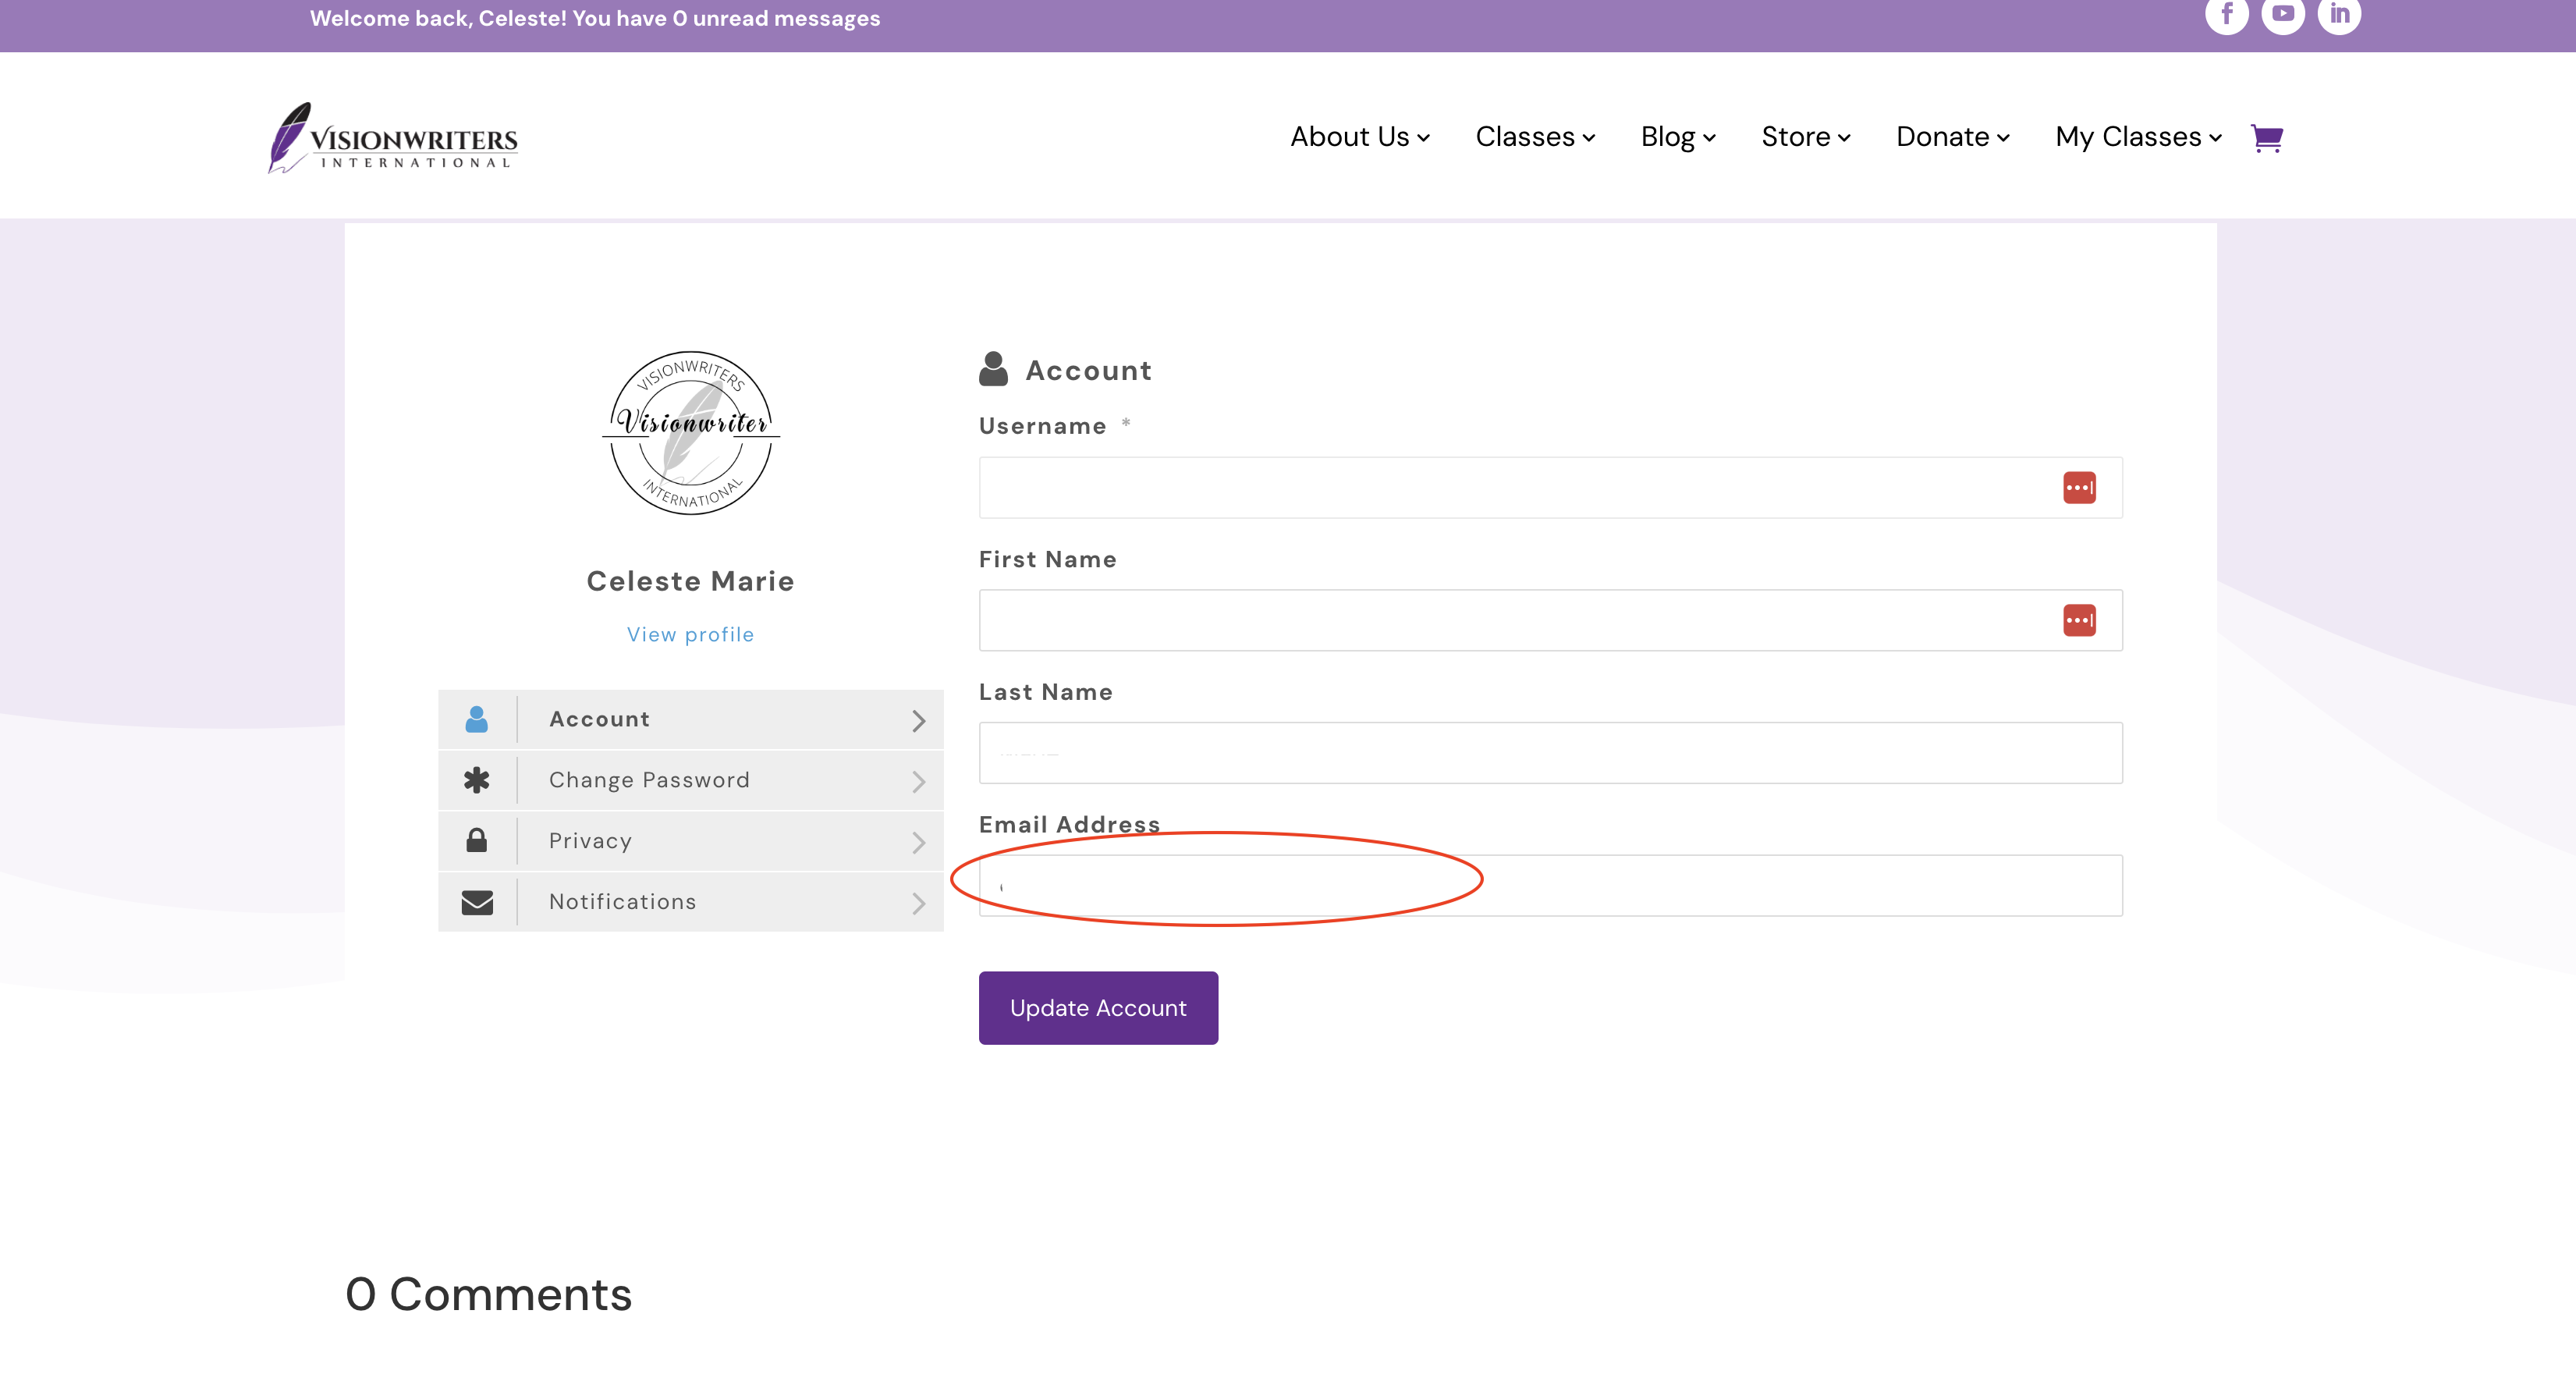The height and width of the screenshot is (1392, 2576).
Task: Expand the About Us dropdown menu
Action: pyautogui.click(x=1360, y=137)
